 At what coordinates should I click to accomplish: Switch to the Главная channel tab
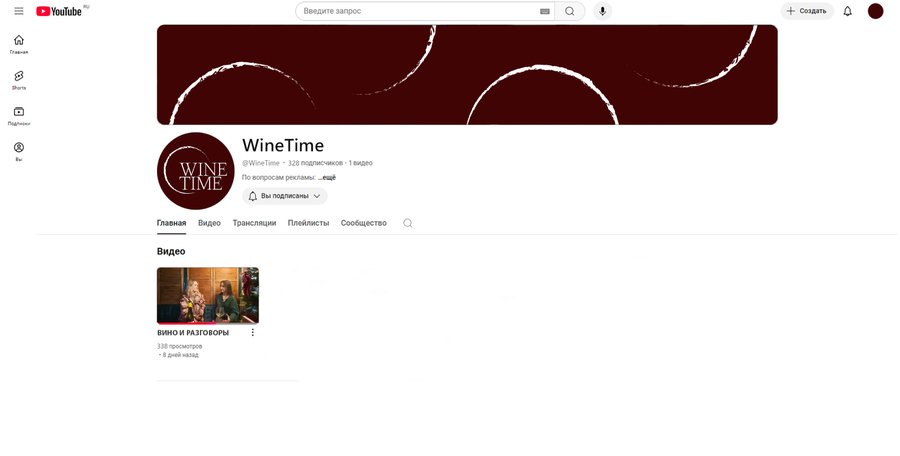tap(171, 223)
